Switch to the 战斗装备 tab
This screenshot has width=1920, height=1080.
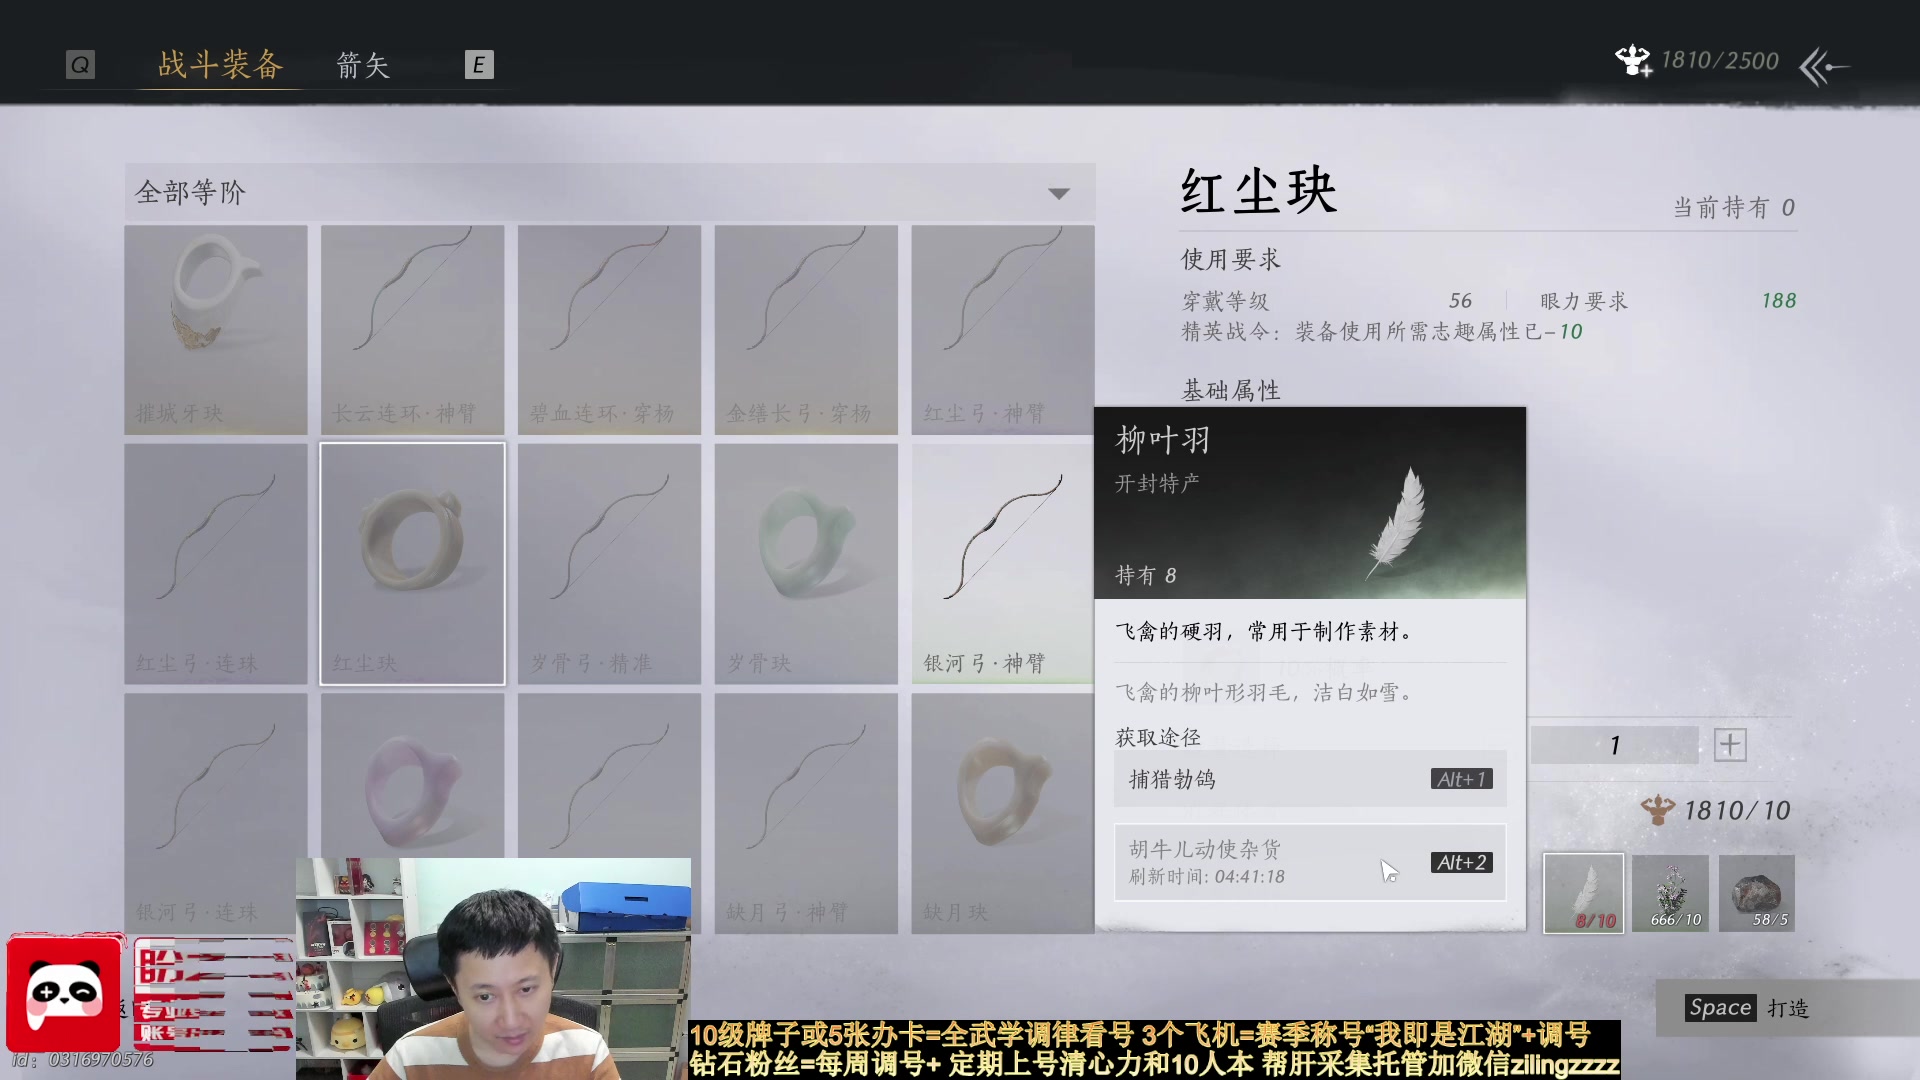tap(221, 65)
